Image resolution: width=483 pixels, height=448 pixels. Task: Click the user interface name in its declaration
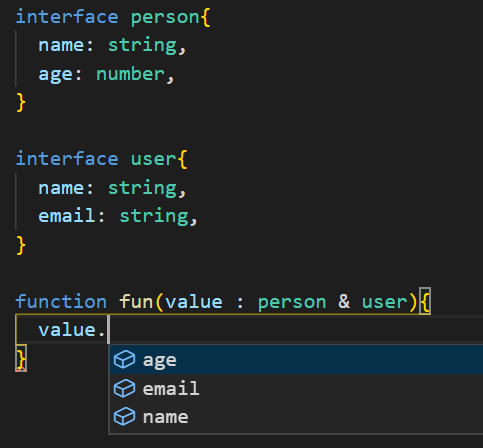(153, 159)
